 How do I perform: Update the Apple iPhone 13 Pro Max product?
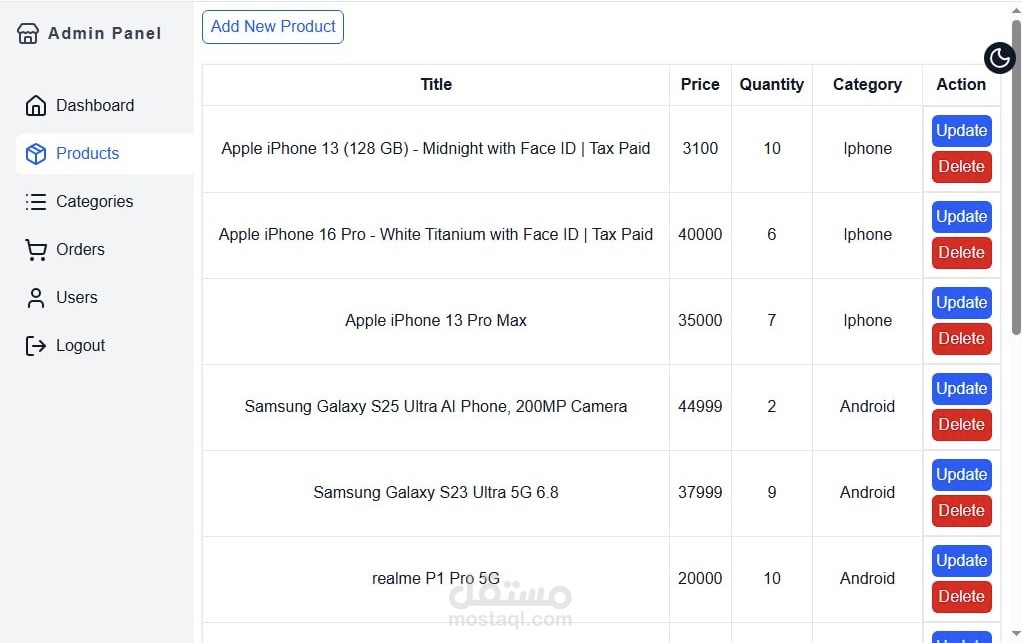point(961,303)
